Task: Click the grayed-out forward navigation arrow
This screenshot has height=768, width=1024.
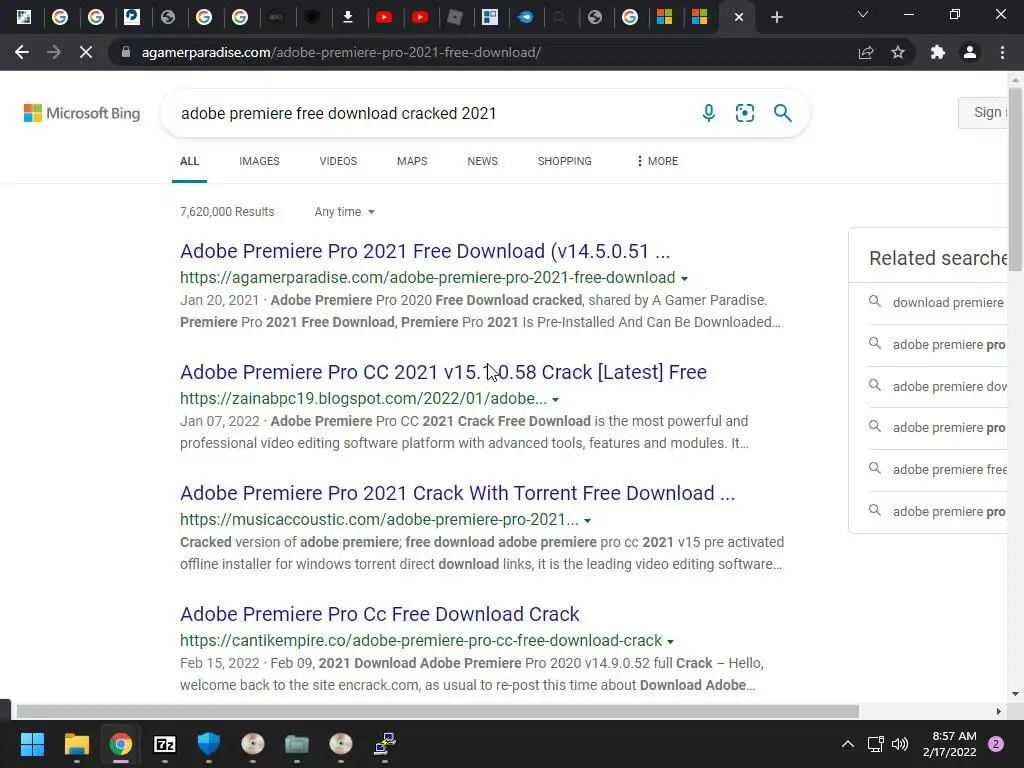Action: [54, 52]
